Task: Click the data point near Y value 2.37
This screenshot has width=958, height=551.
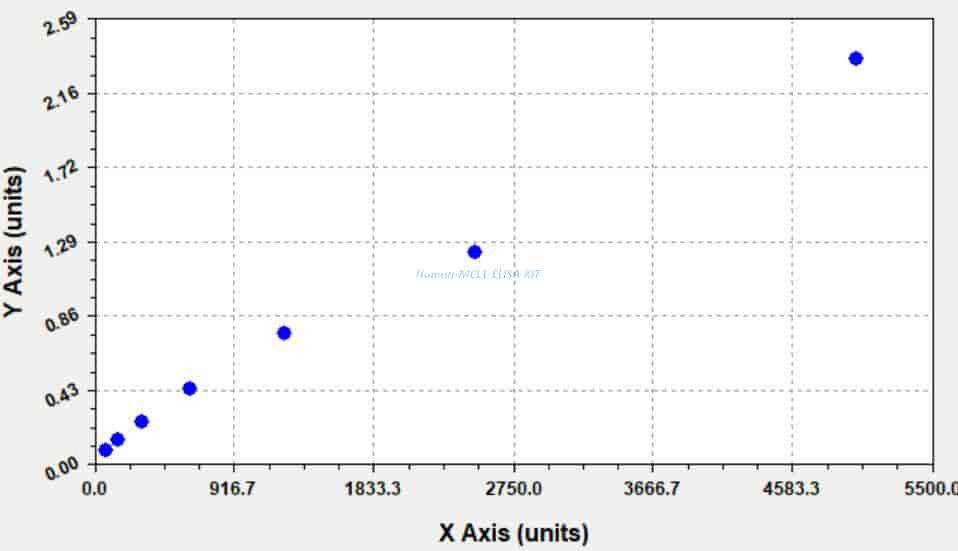Action: 855,59
